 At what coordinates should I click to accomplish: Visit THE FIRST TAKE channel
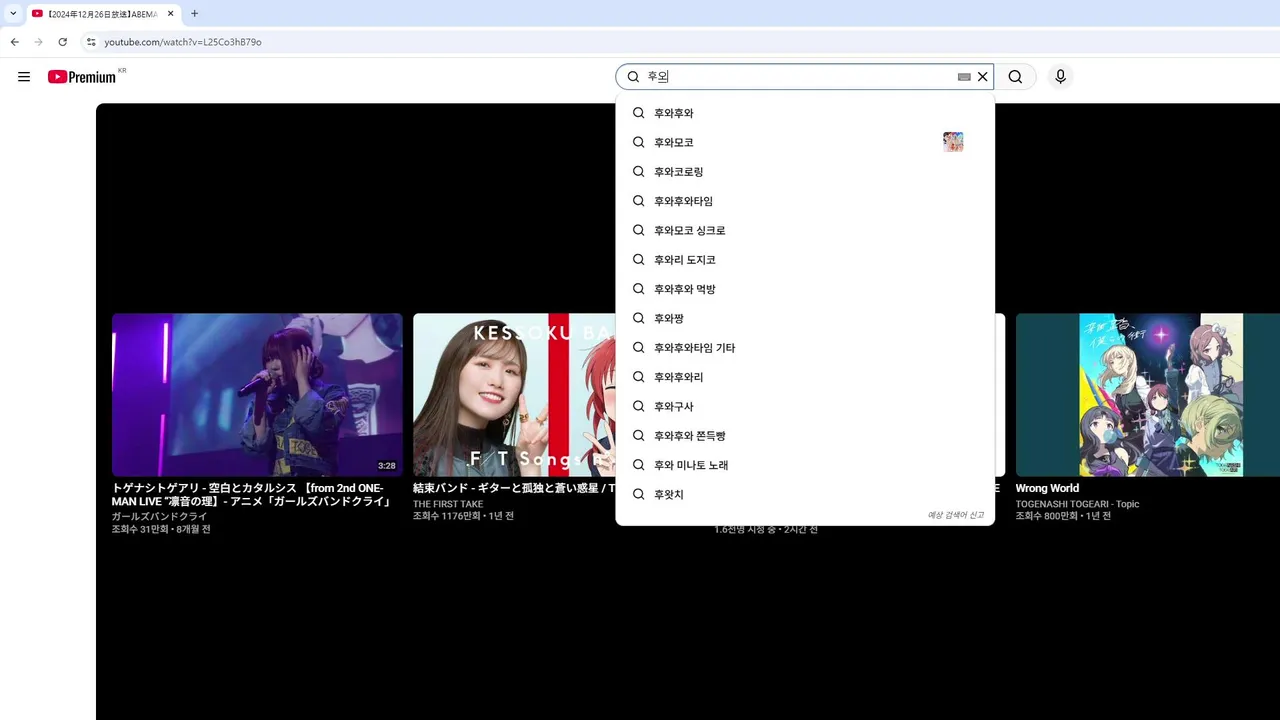(448, 504)
